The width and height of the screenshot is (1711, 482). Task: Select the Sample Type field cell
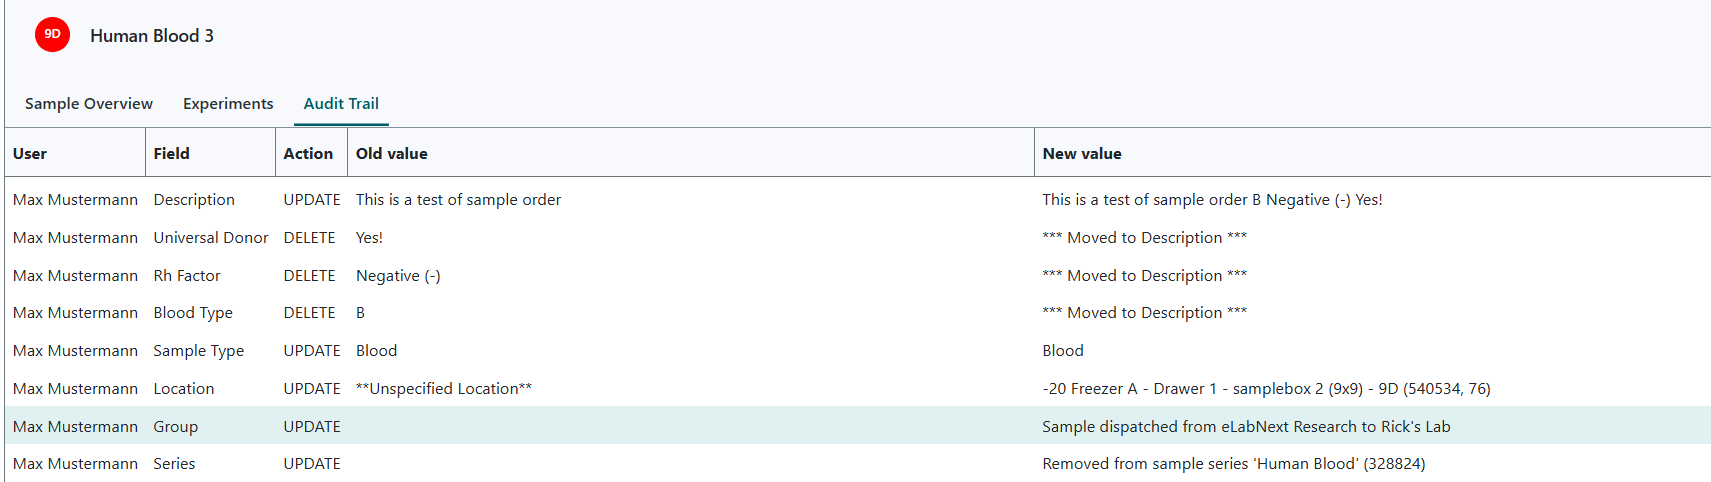tap(199, 351)
